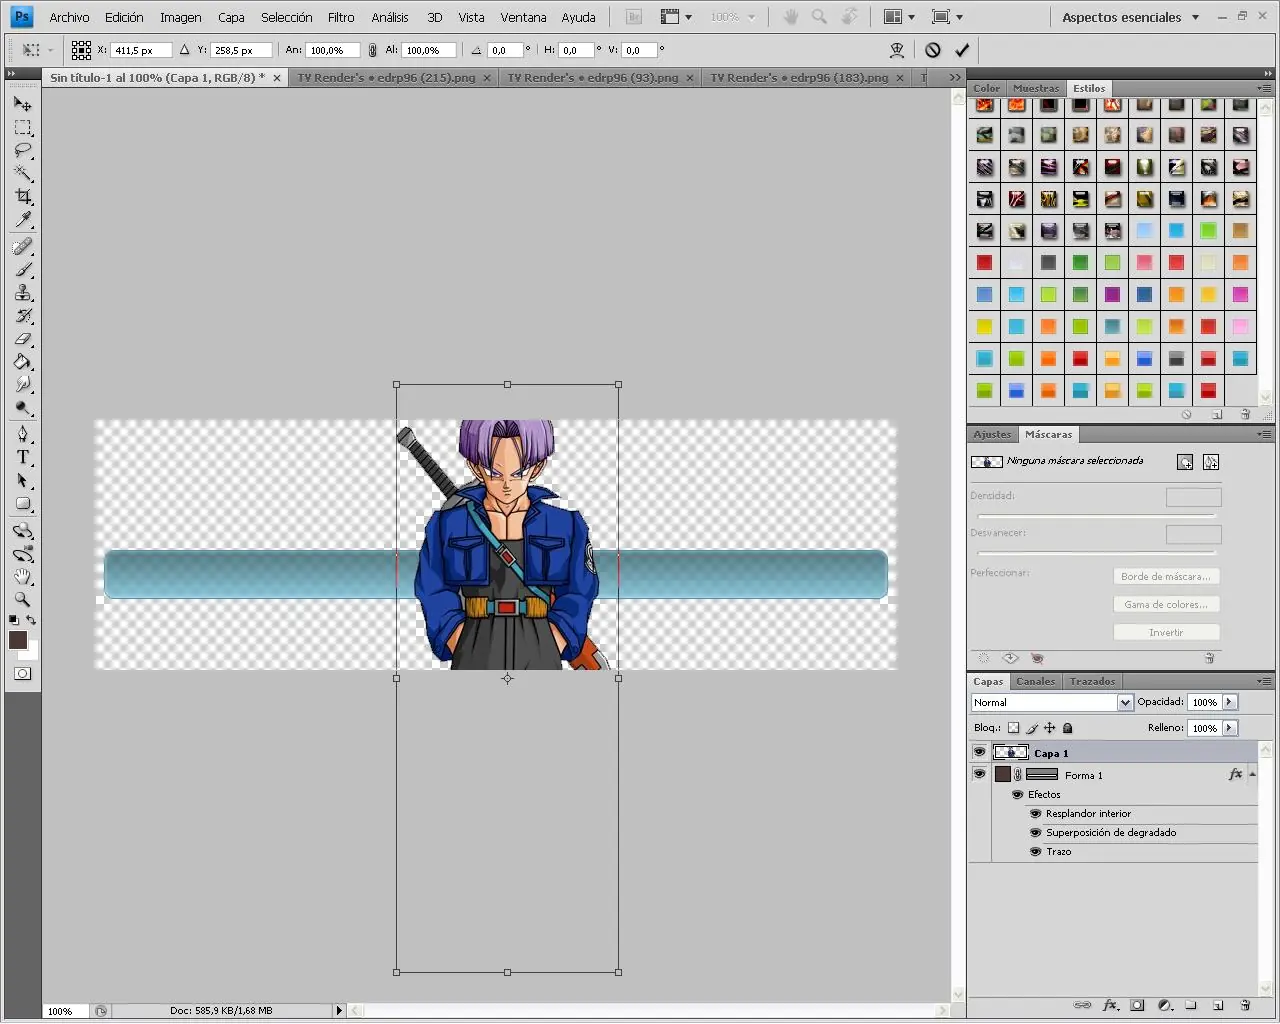Toggle lock all for the layer
Image resolution: width=1280 pixels, height=1024 pixels.
1068,728
